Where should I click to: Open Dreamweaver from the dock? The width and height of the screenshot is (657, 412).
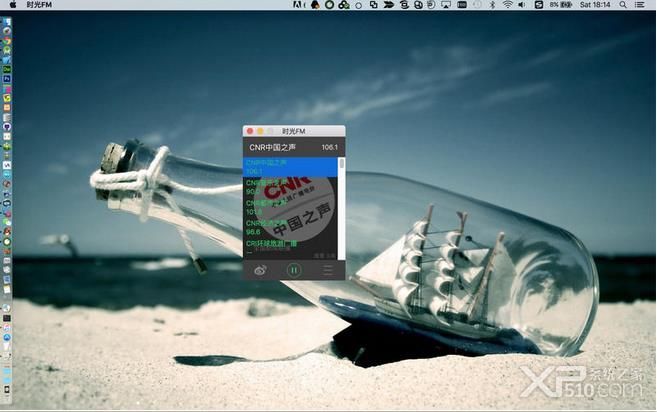(x=7, y=69)
